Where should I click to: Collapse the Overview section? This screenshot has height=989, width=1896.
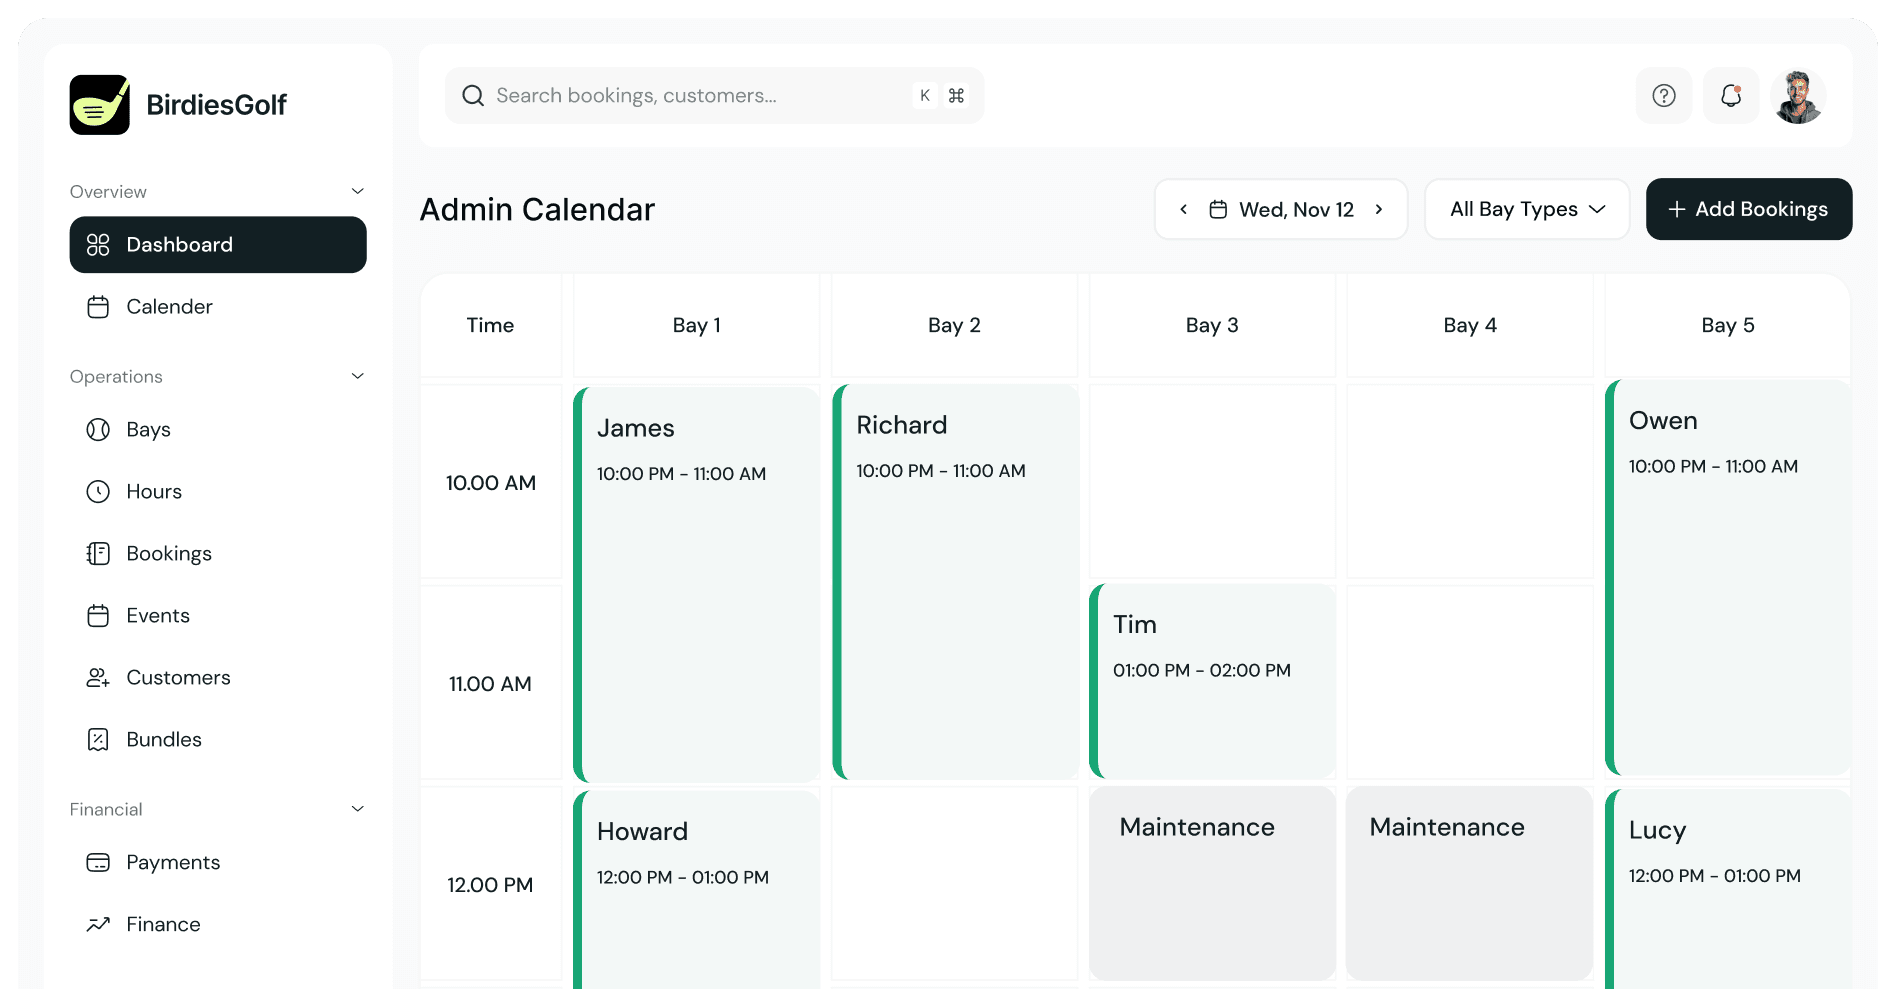coord(357,190)
